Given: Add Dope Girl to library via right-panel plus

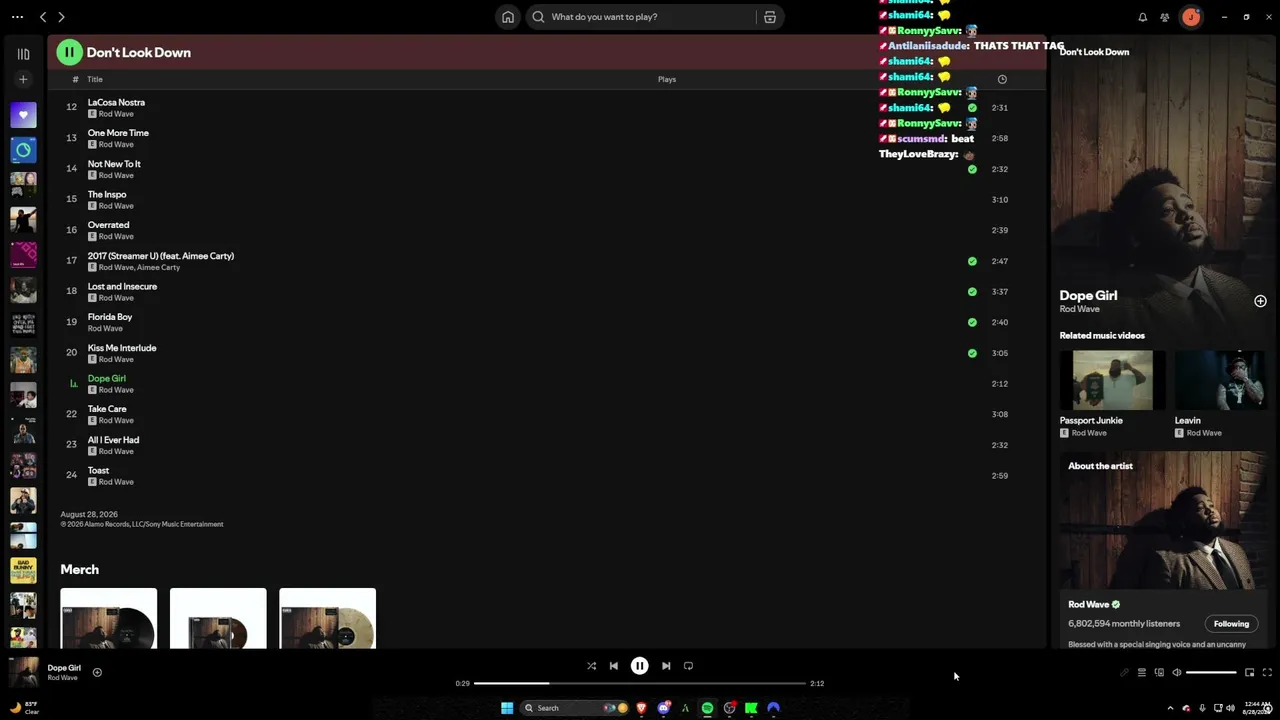Looking at the screenshot, I should click(x=1260, y=301).
